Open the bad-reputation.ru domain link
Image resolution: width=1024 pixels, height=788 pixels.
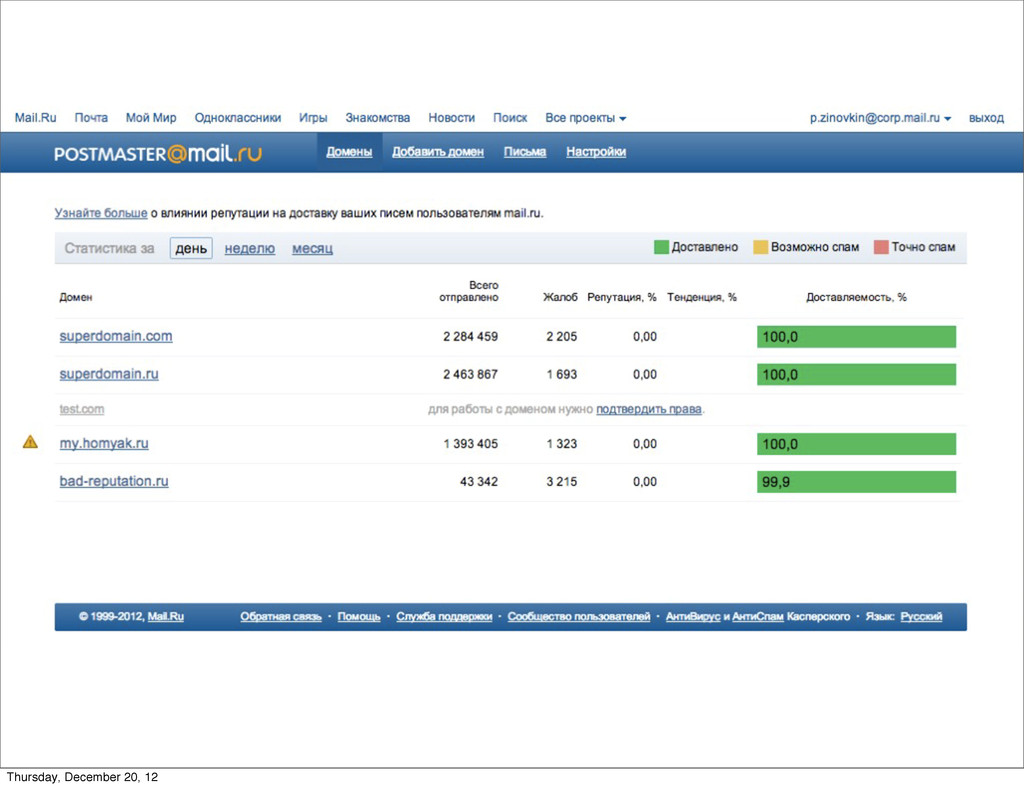pos(114,481)
